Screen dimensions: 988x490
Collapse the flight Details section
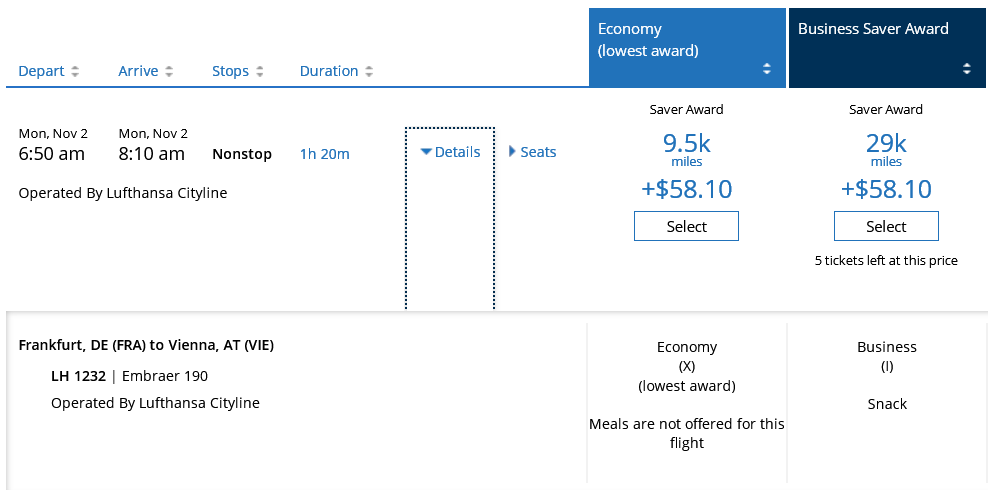tap(450, 152)
